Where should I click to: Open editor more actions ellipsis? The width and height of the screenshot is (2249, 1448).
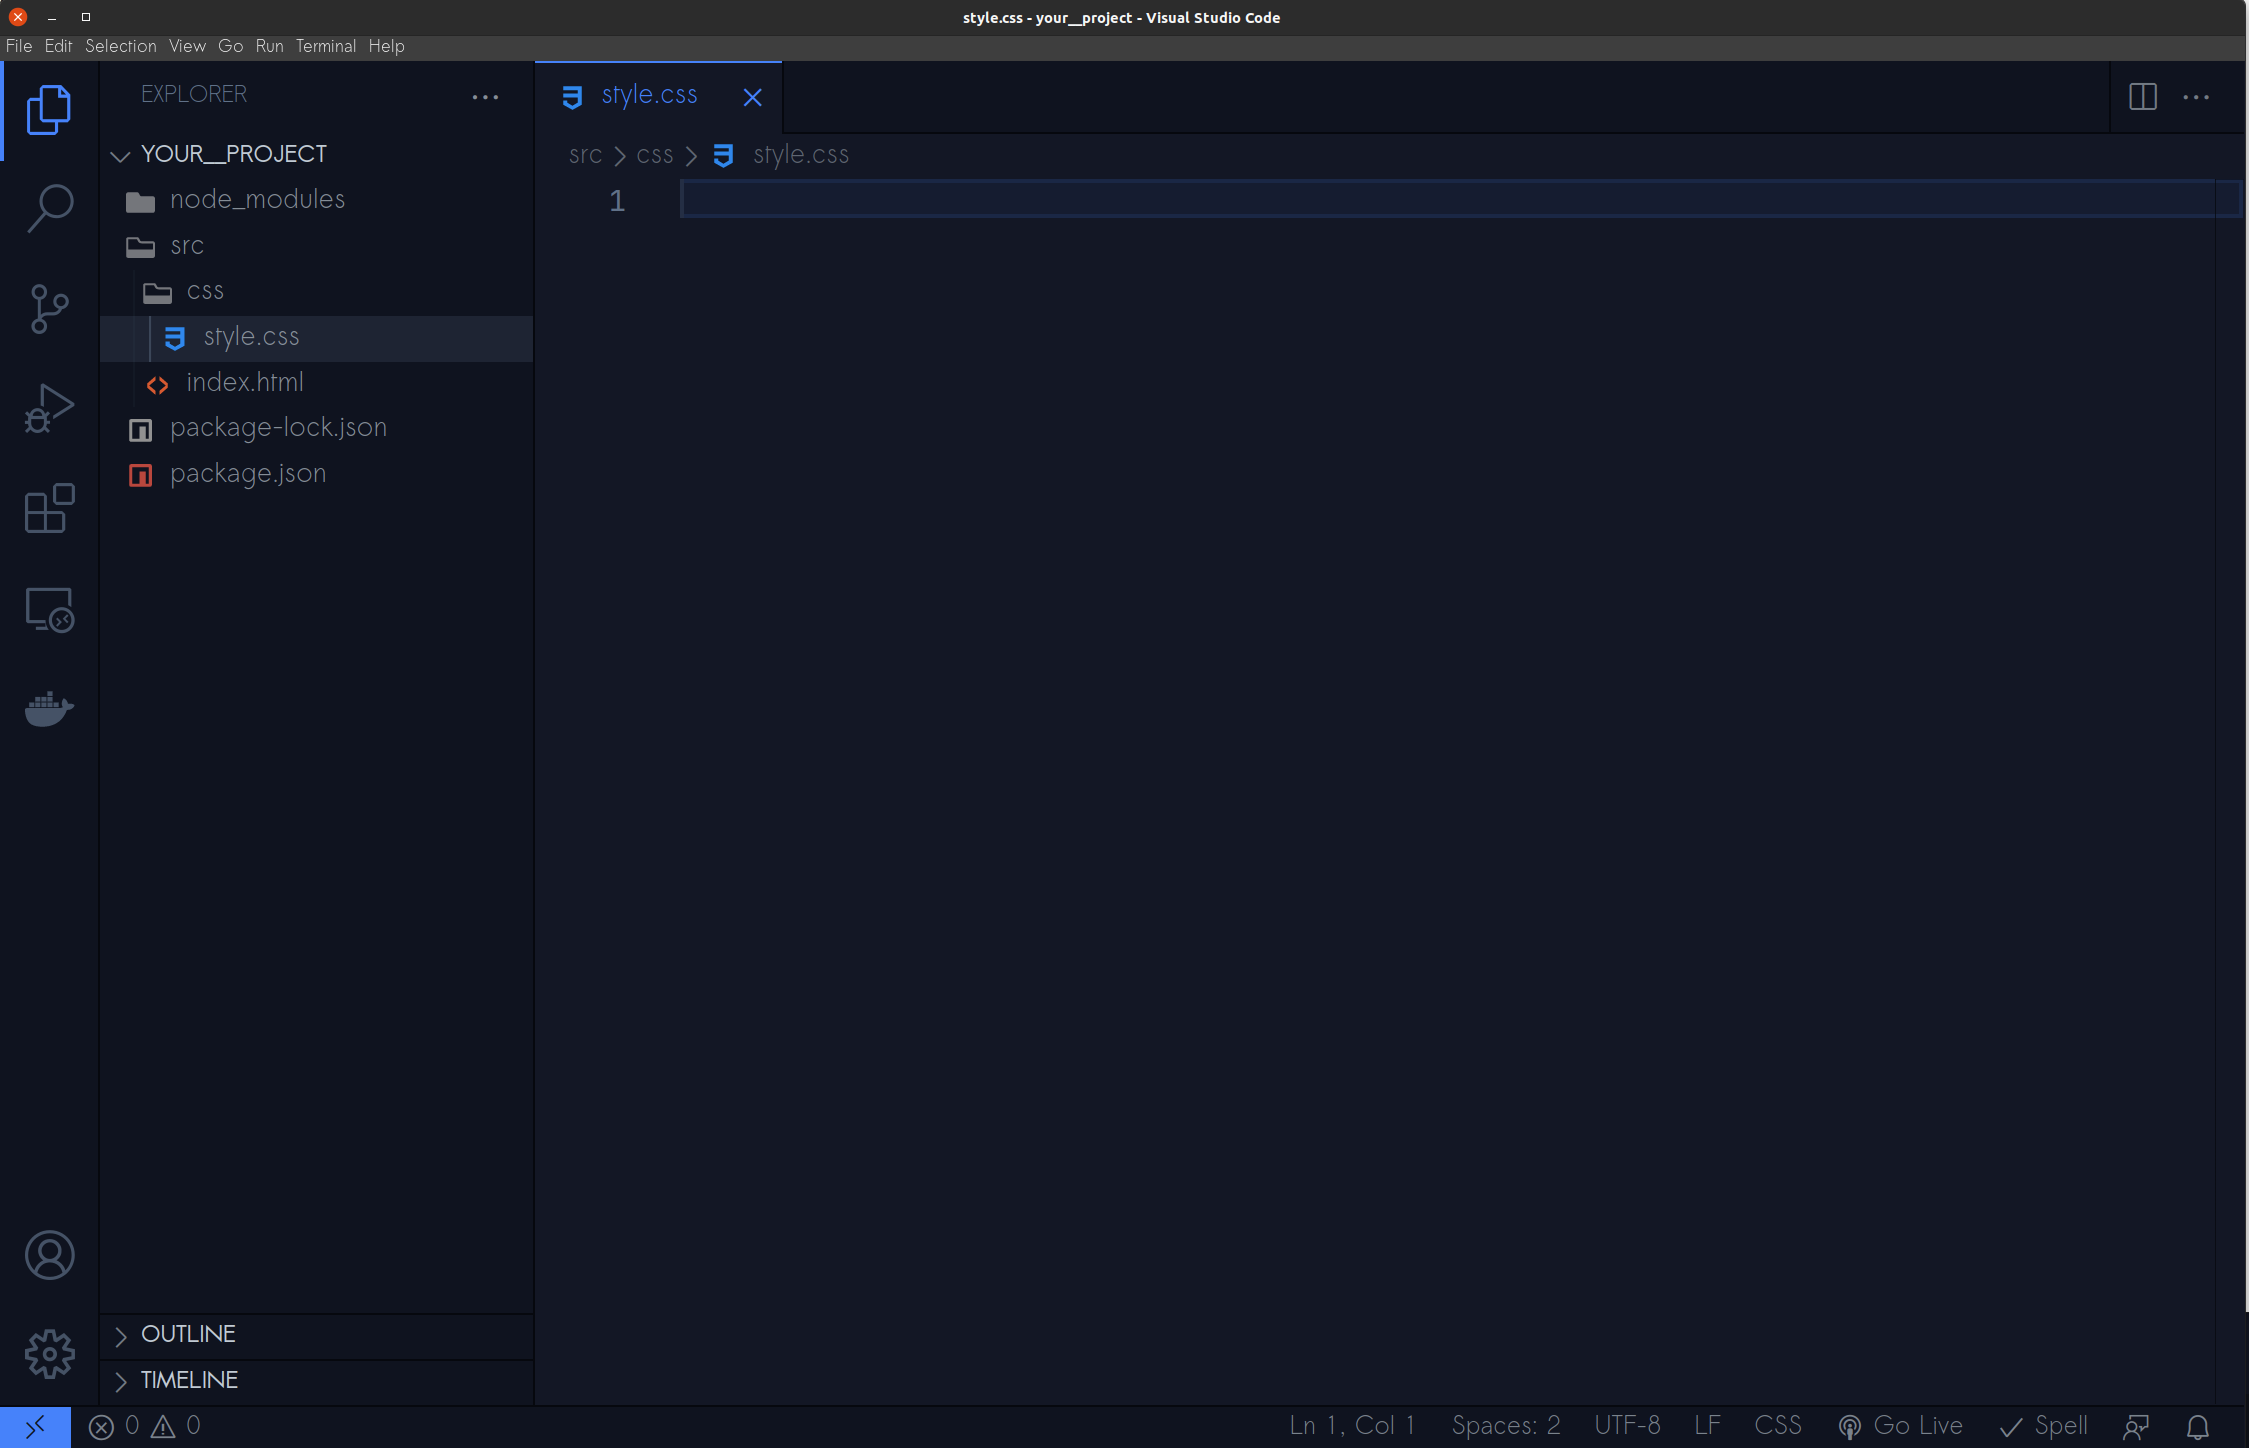point(2196,97)
